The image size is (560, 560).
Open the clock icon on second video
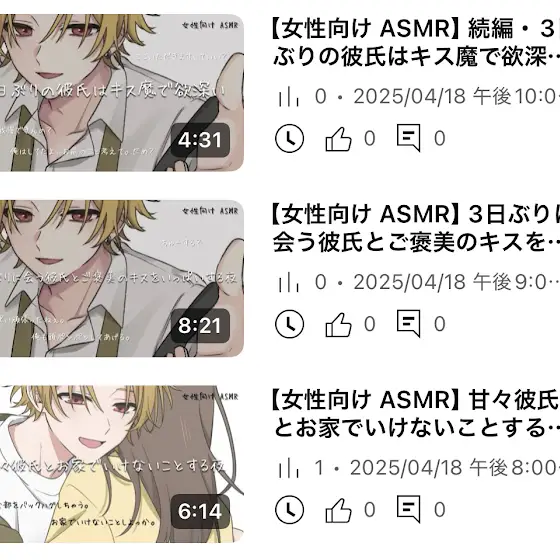point(289,324)
